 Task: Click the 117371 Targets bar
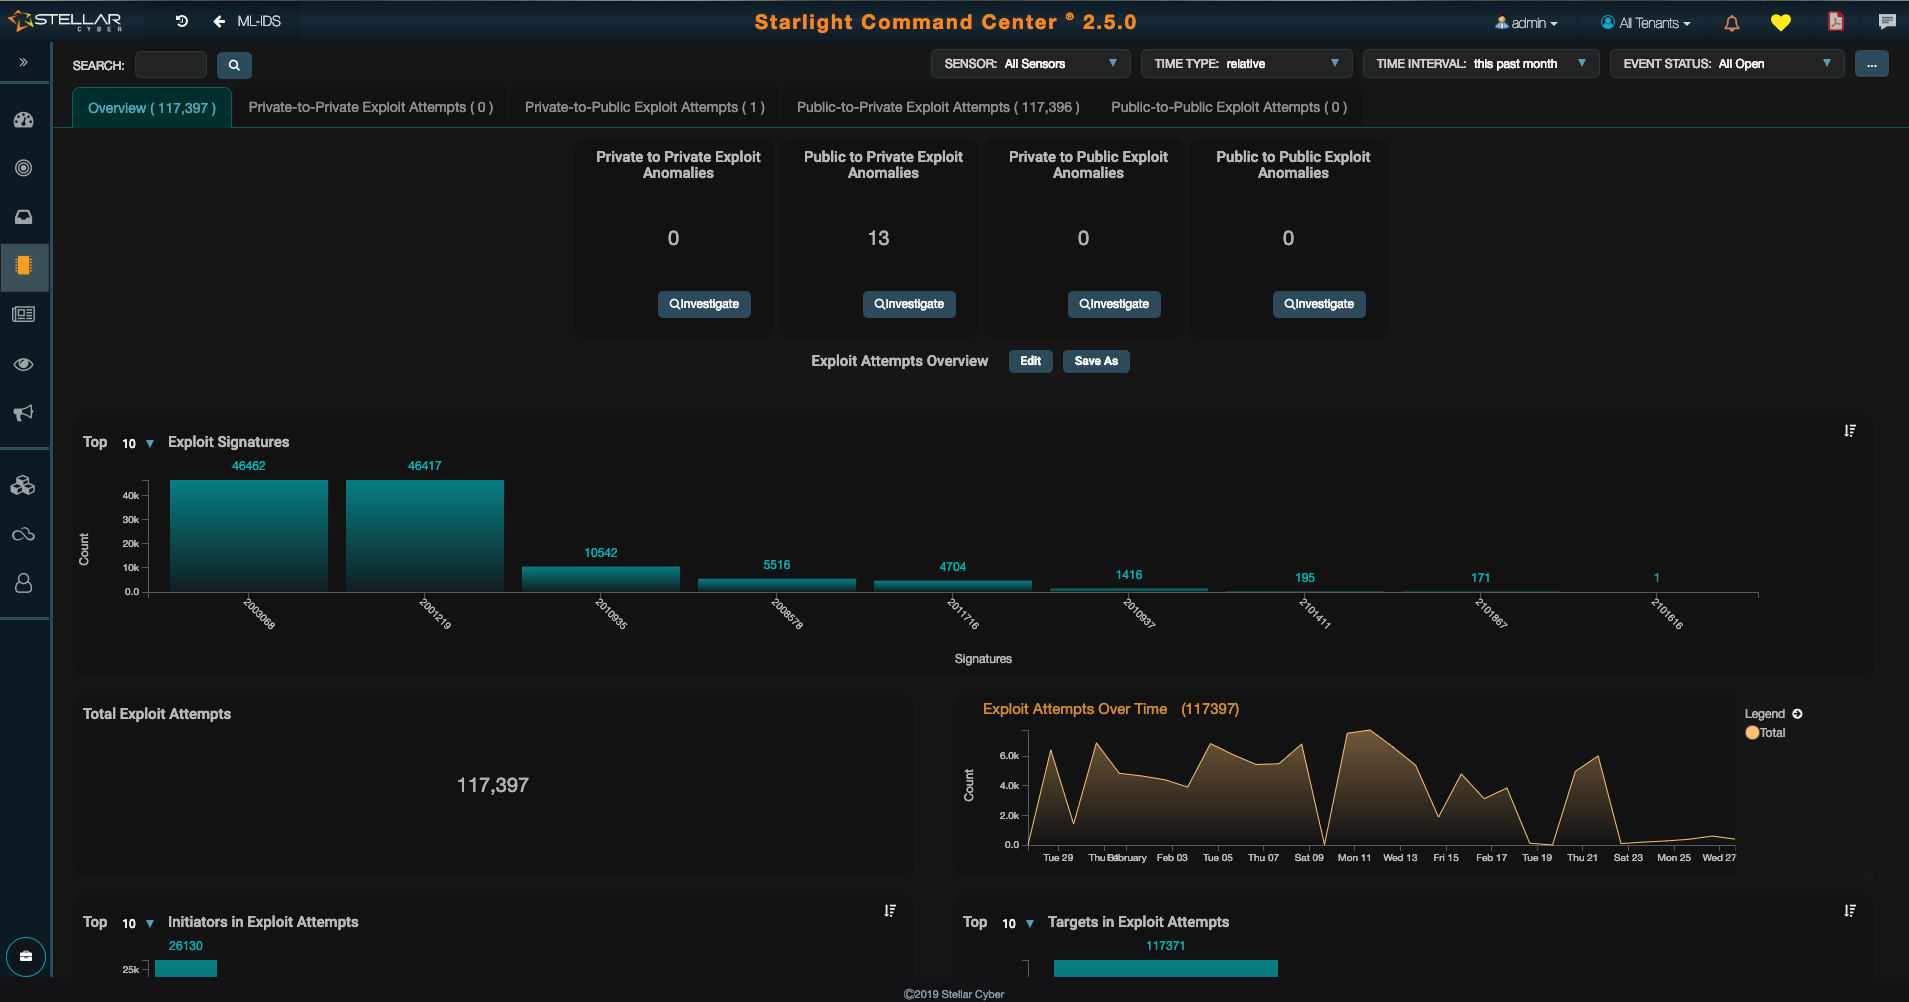1166,968
